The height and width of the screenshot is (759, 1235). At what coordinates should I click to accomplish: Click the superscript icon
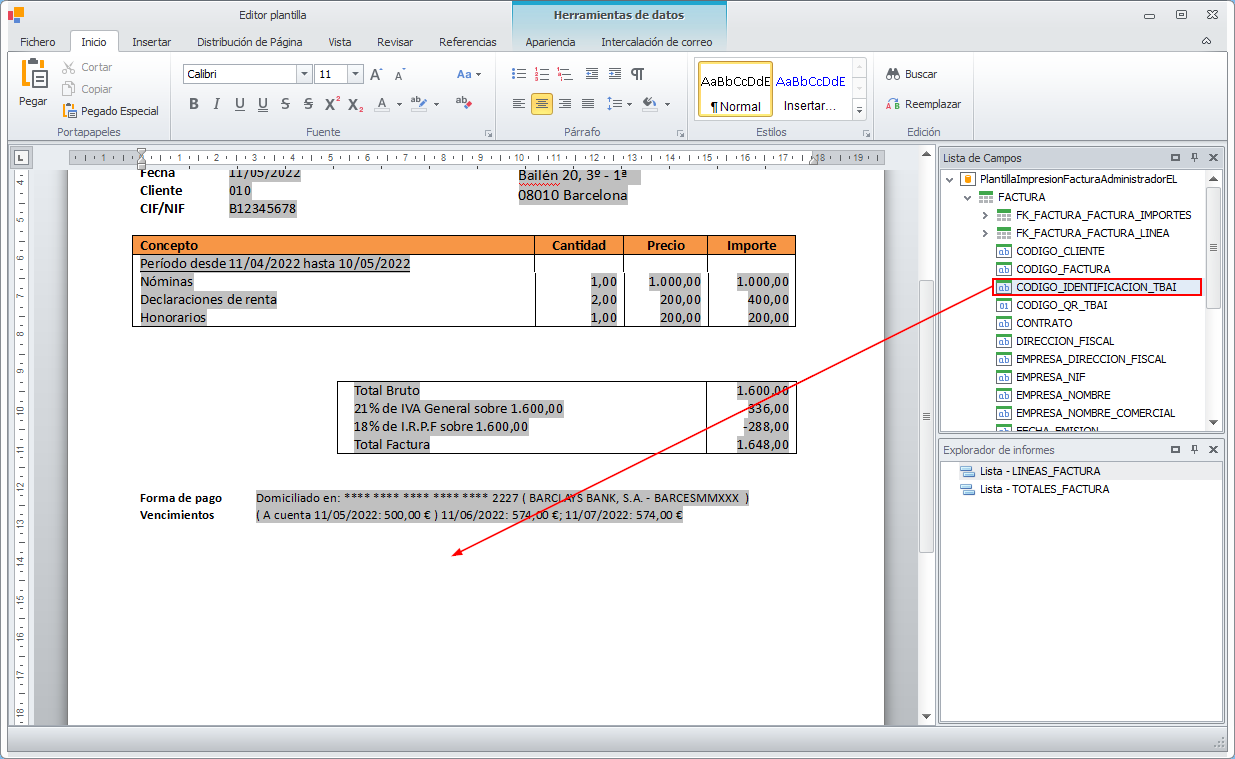click(x=331, y=104)
